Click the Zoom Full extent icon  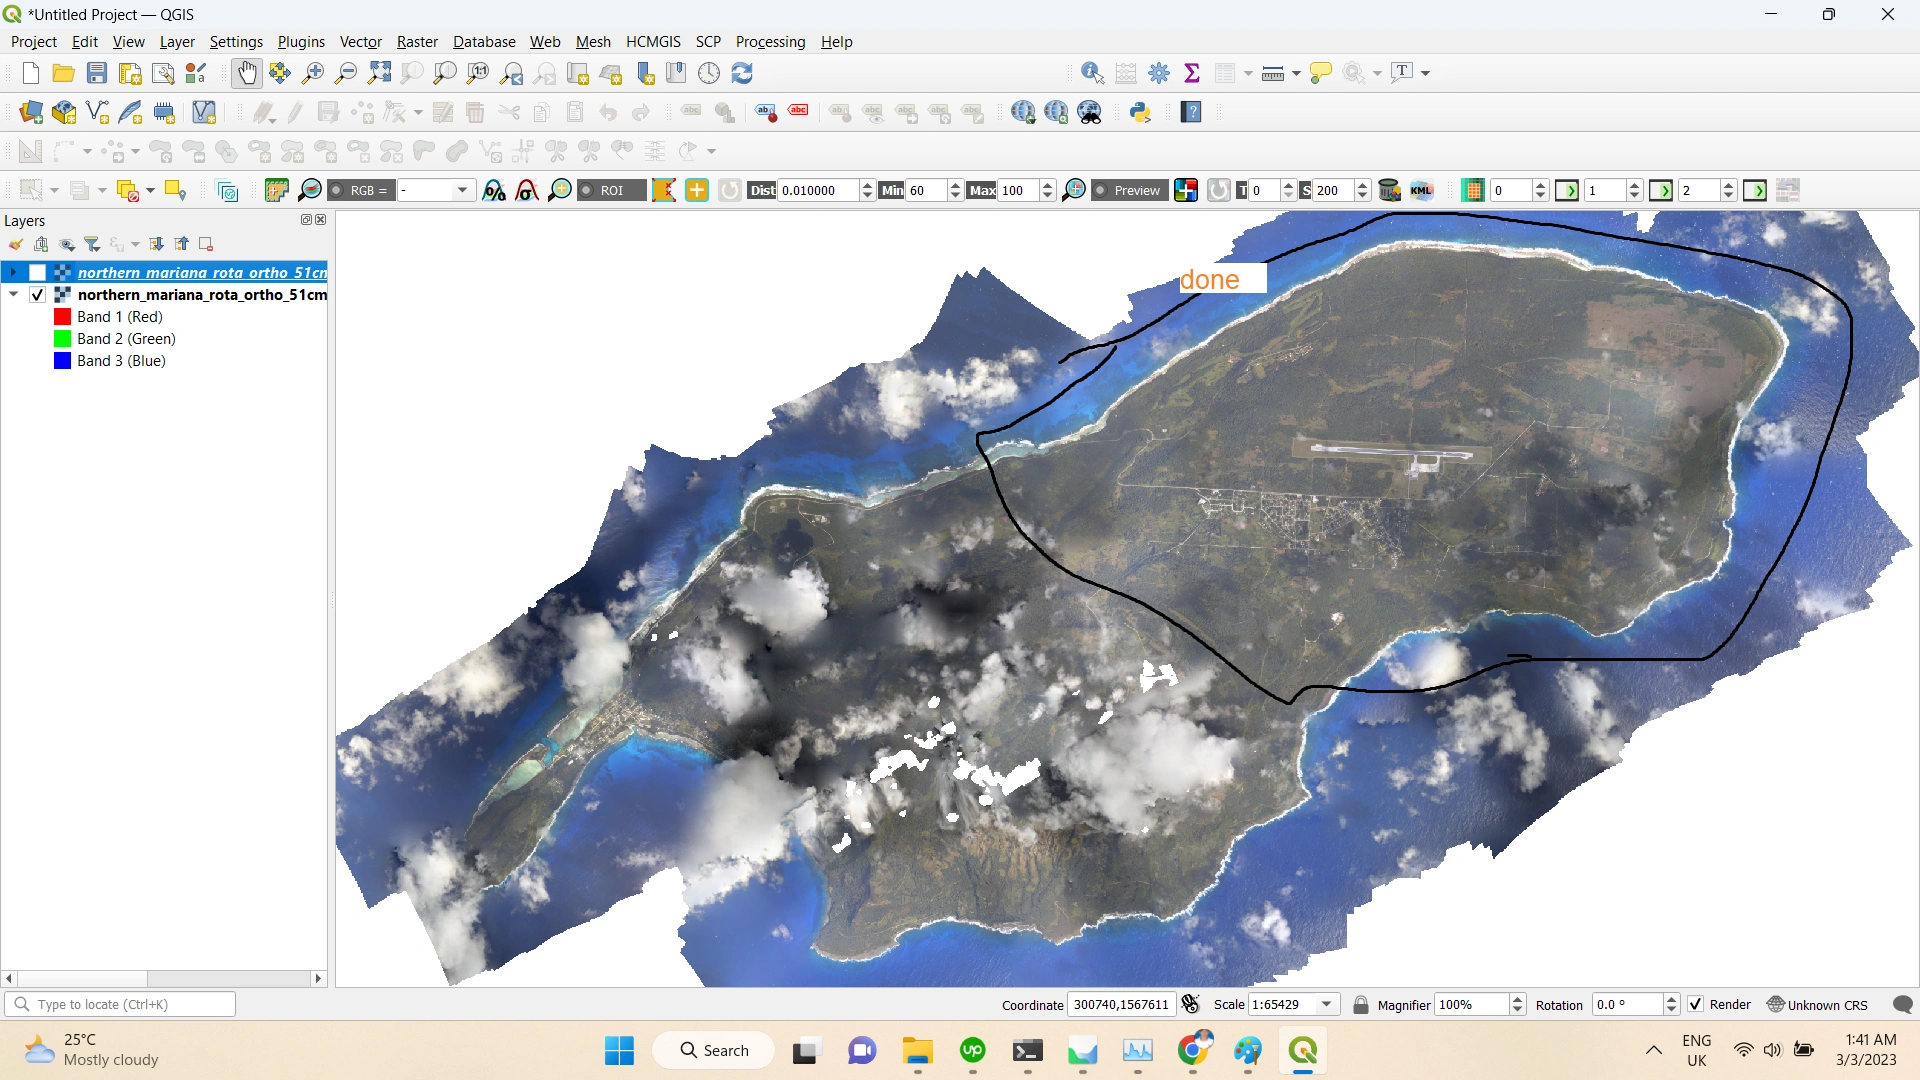click(379, 73)
